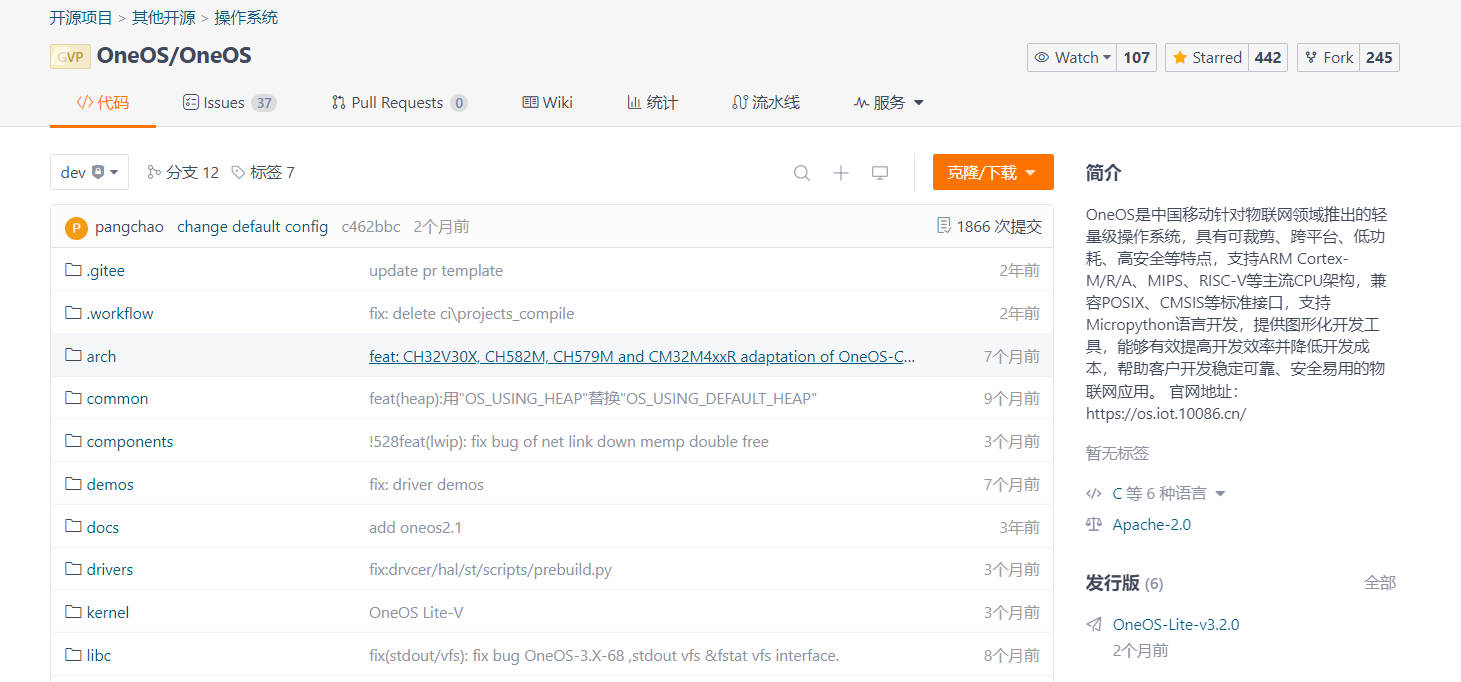Open the dev branch selector
1461x682 pixels.
tap(90, 172)
